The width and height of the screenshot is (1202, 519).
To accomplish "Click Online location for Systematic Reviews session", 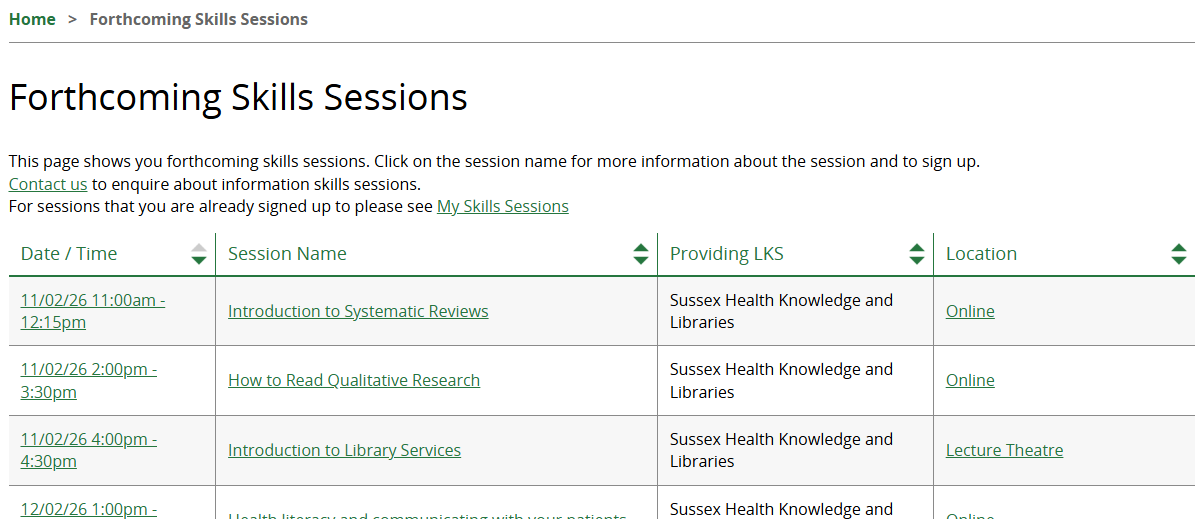I will 970,311.
